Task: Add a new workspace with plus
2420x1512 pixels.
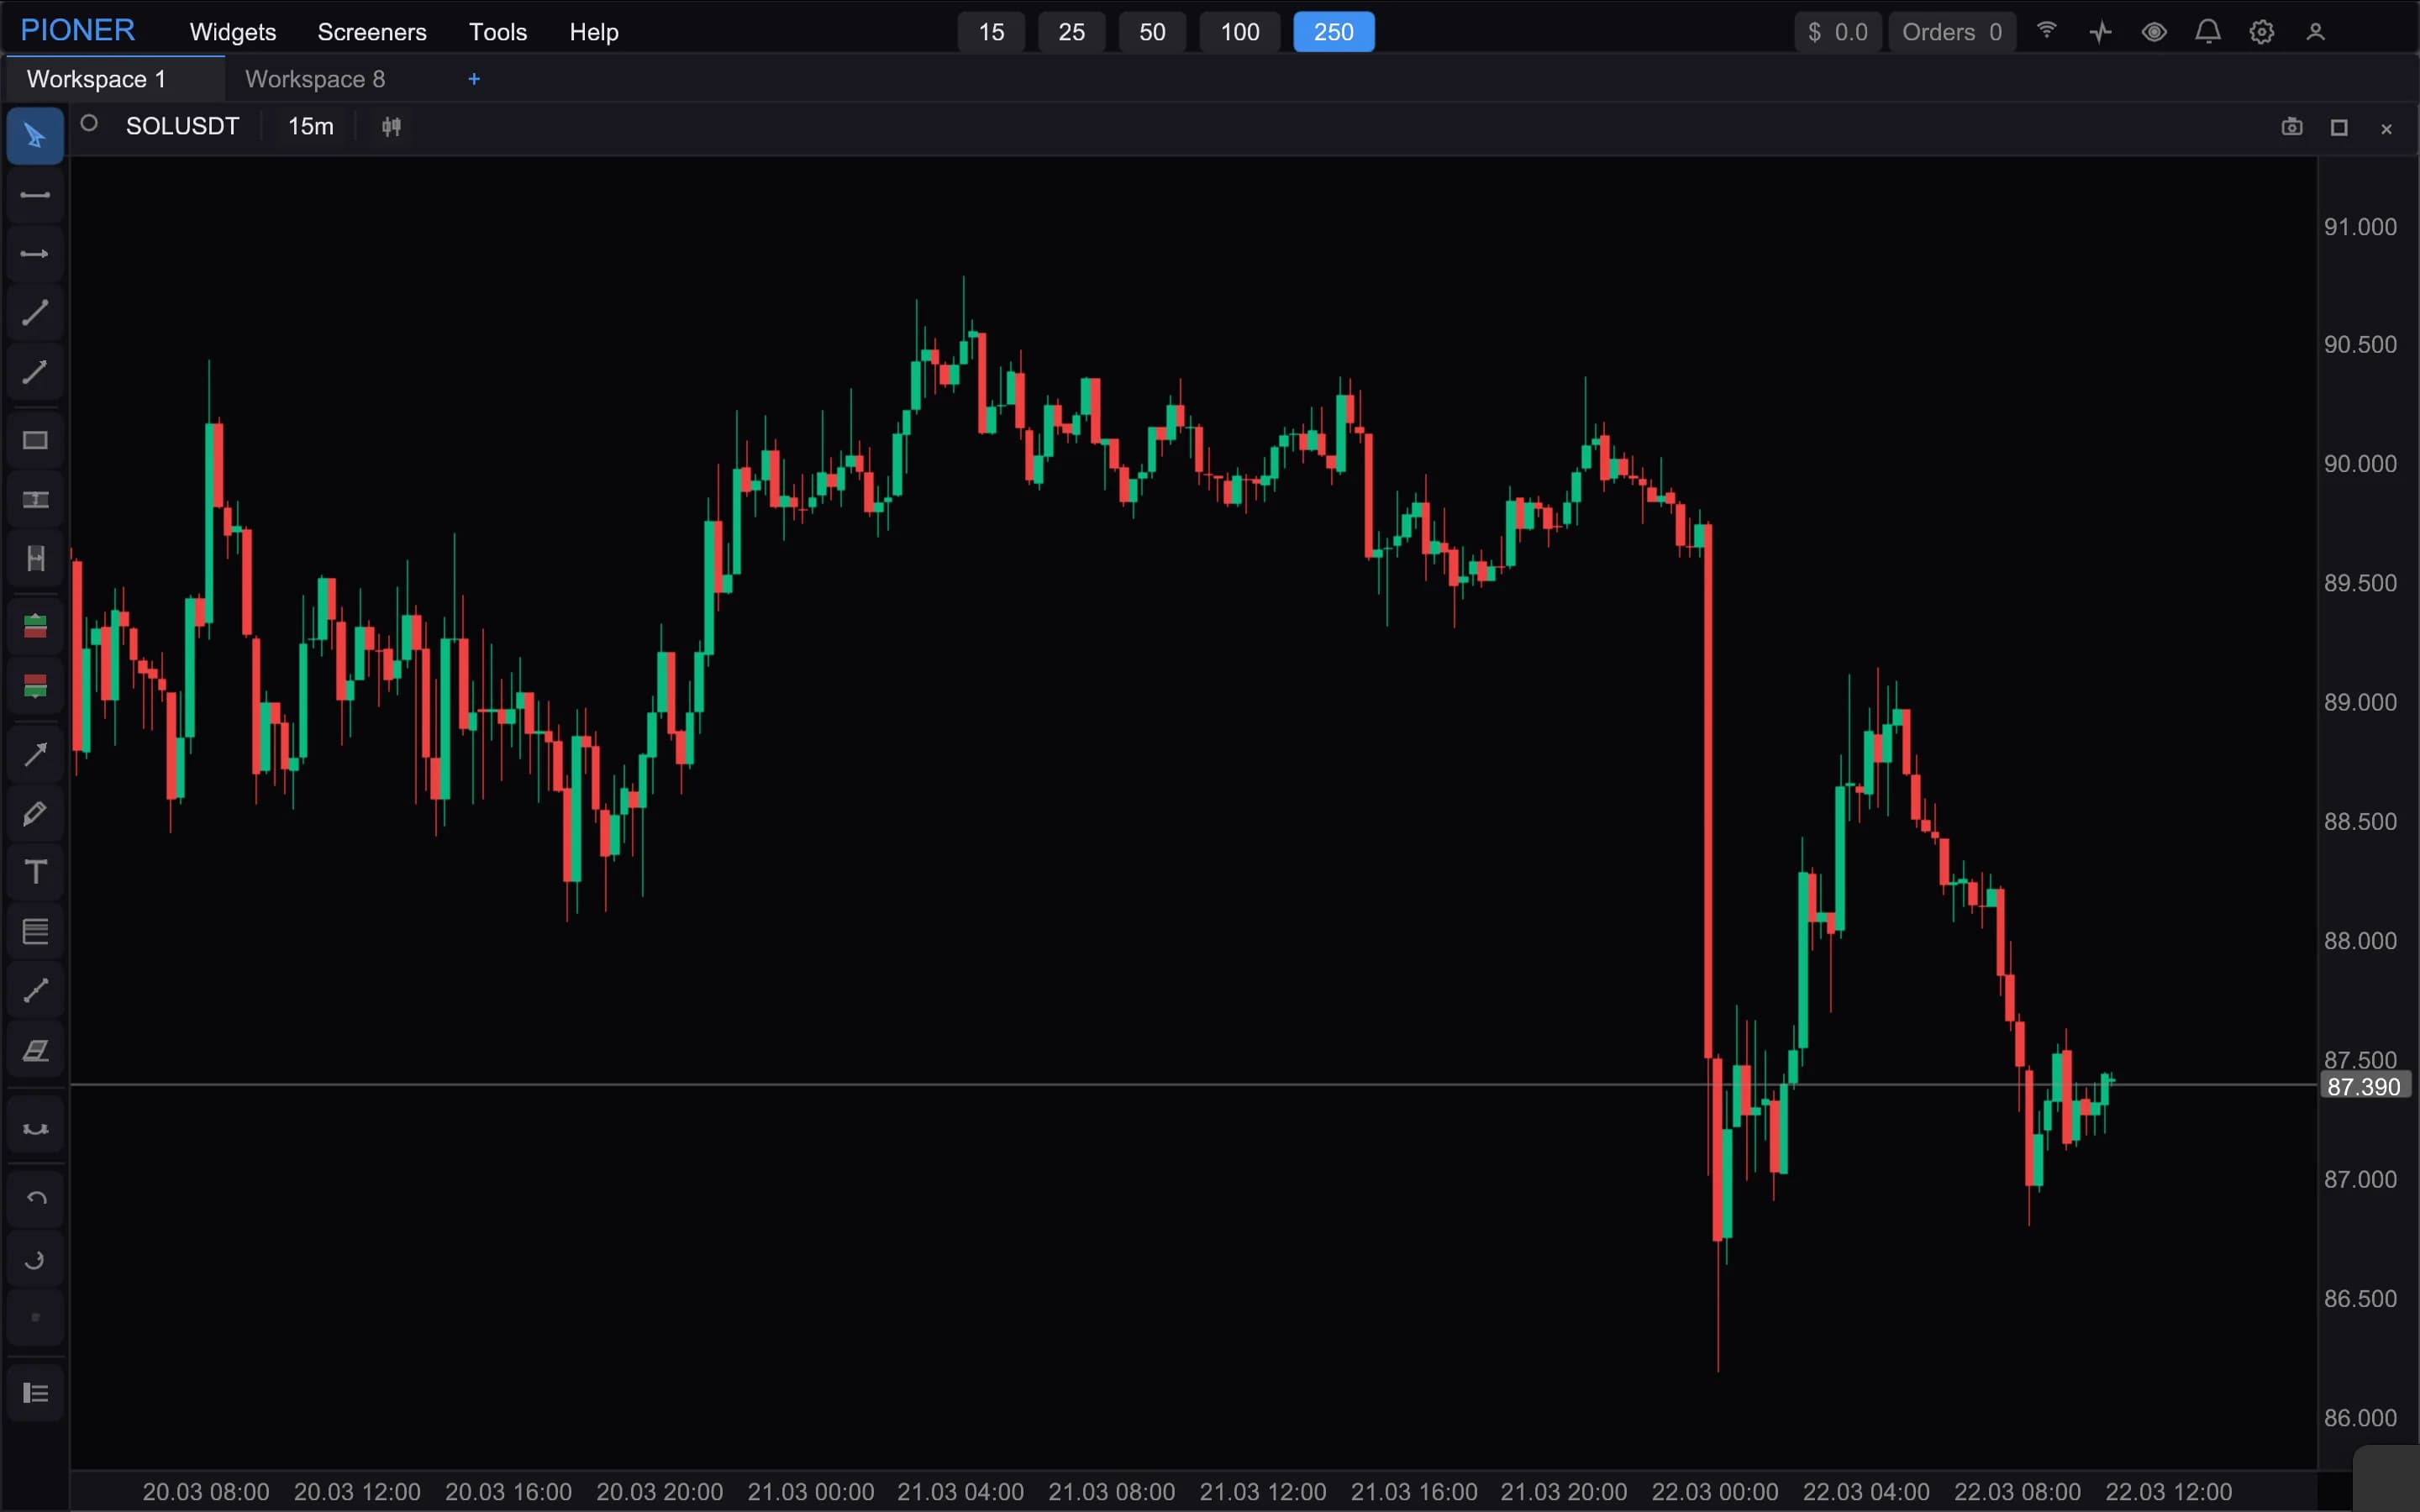Action: (474, 79)
